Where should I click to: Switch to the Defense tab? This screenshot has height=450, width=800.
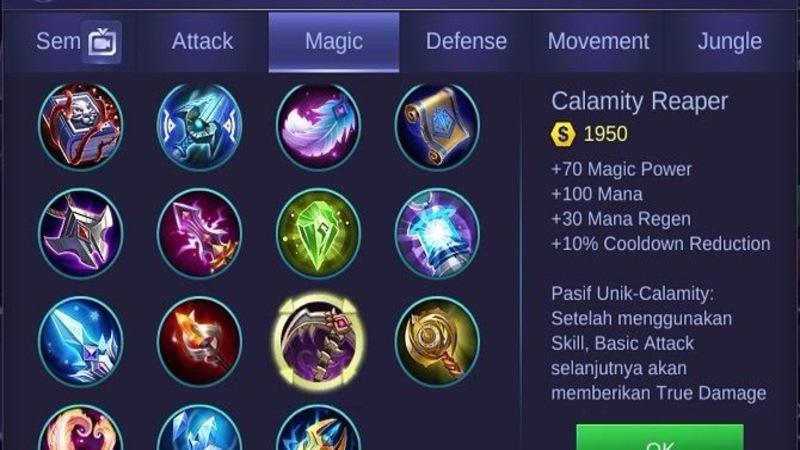point(466,41)
